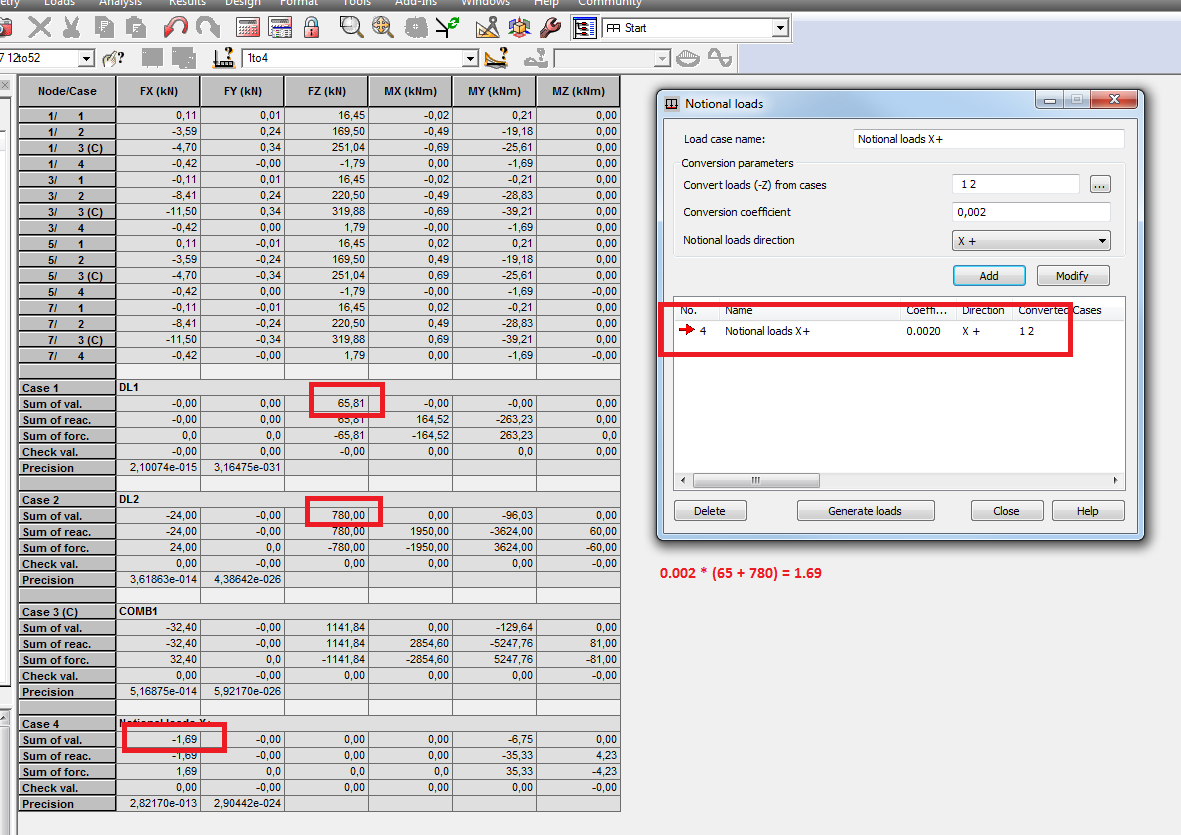Image resolution: width=1181 pixels, height=835 pixels.
Task: Open the 1to4 load case dropdown
Action: 470,59
